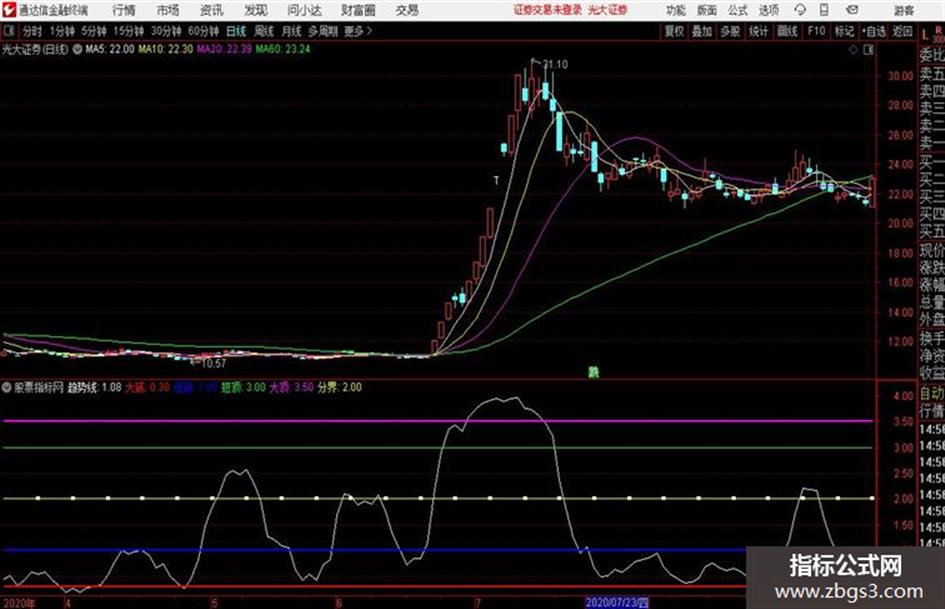The height and width of the screenshot is (609, 945).
Task: Click the 分界: 2.00 indicator value
Action: [340, 387]
